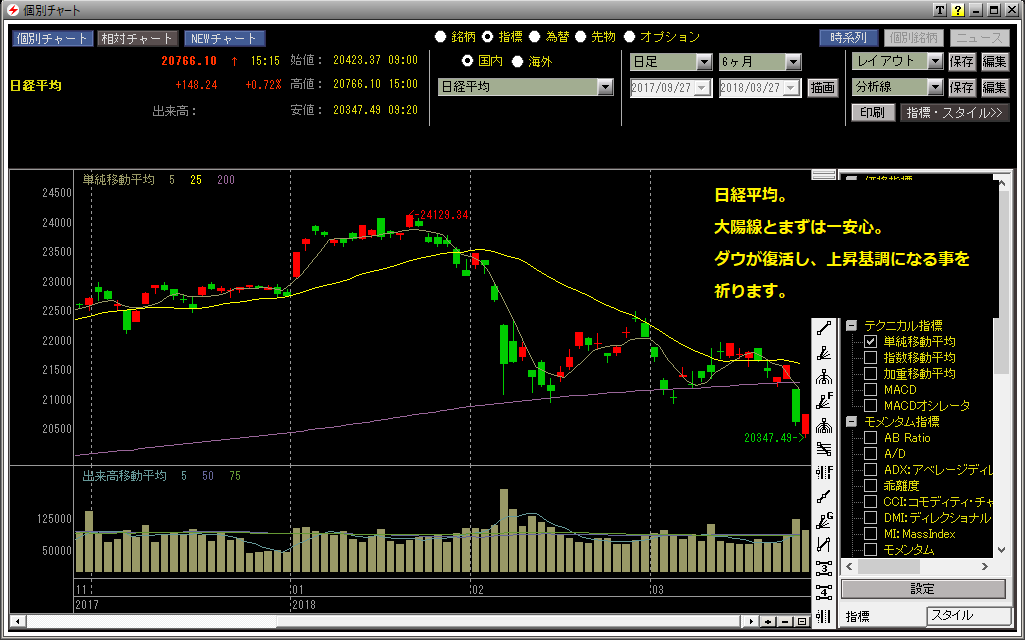Select the drawing tool labeled 4
Screen dimensions: 1025x640
coord(824,592)
